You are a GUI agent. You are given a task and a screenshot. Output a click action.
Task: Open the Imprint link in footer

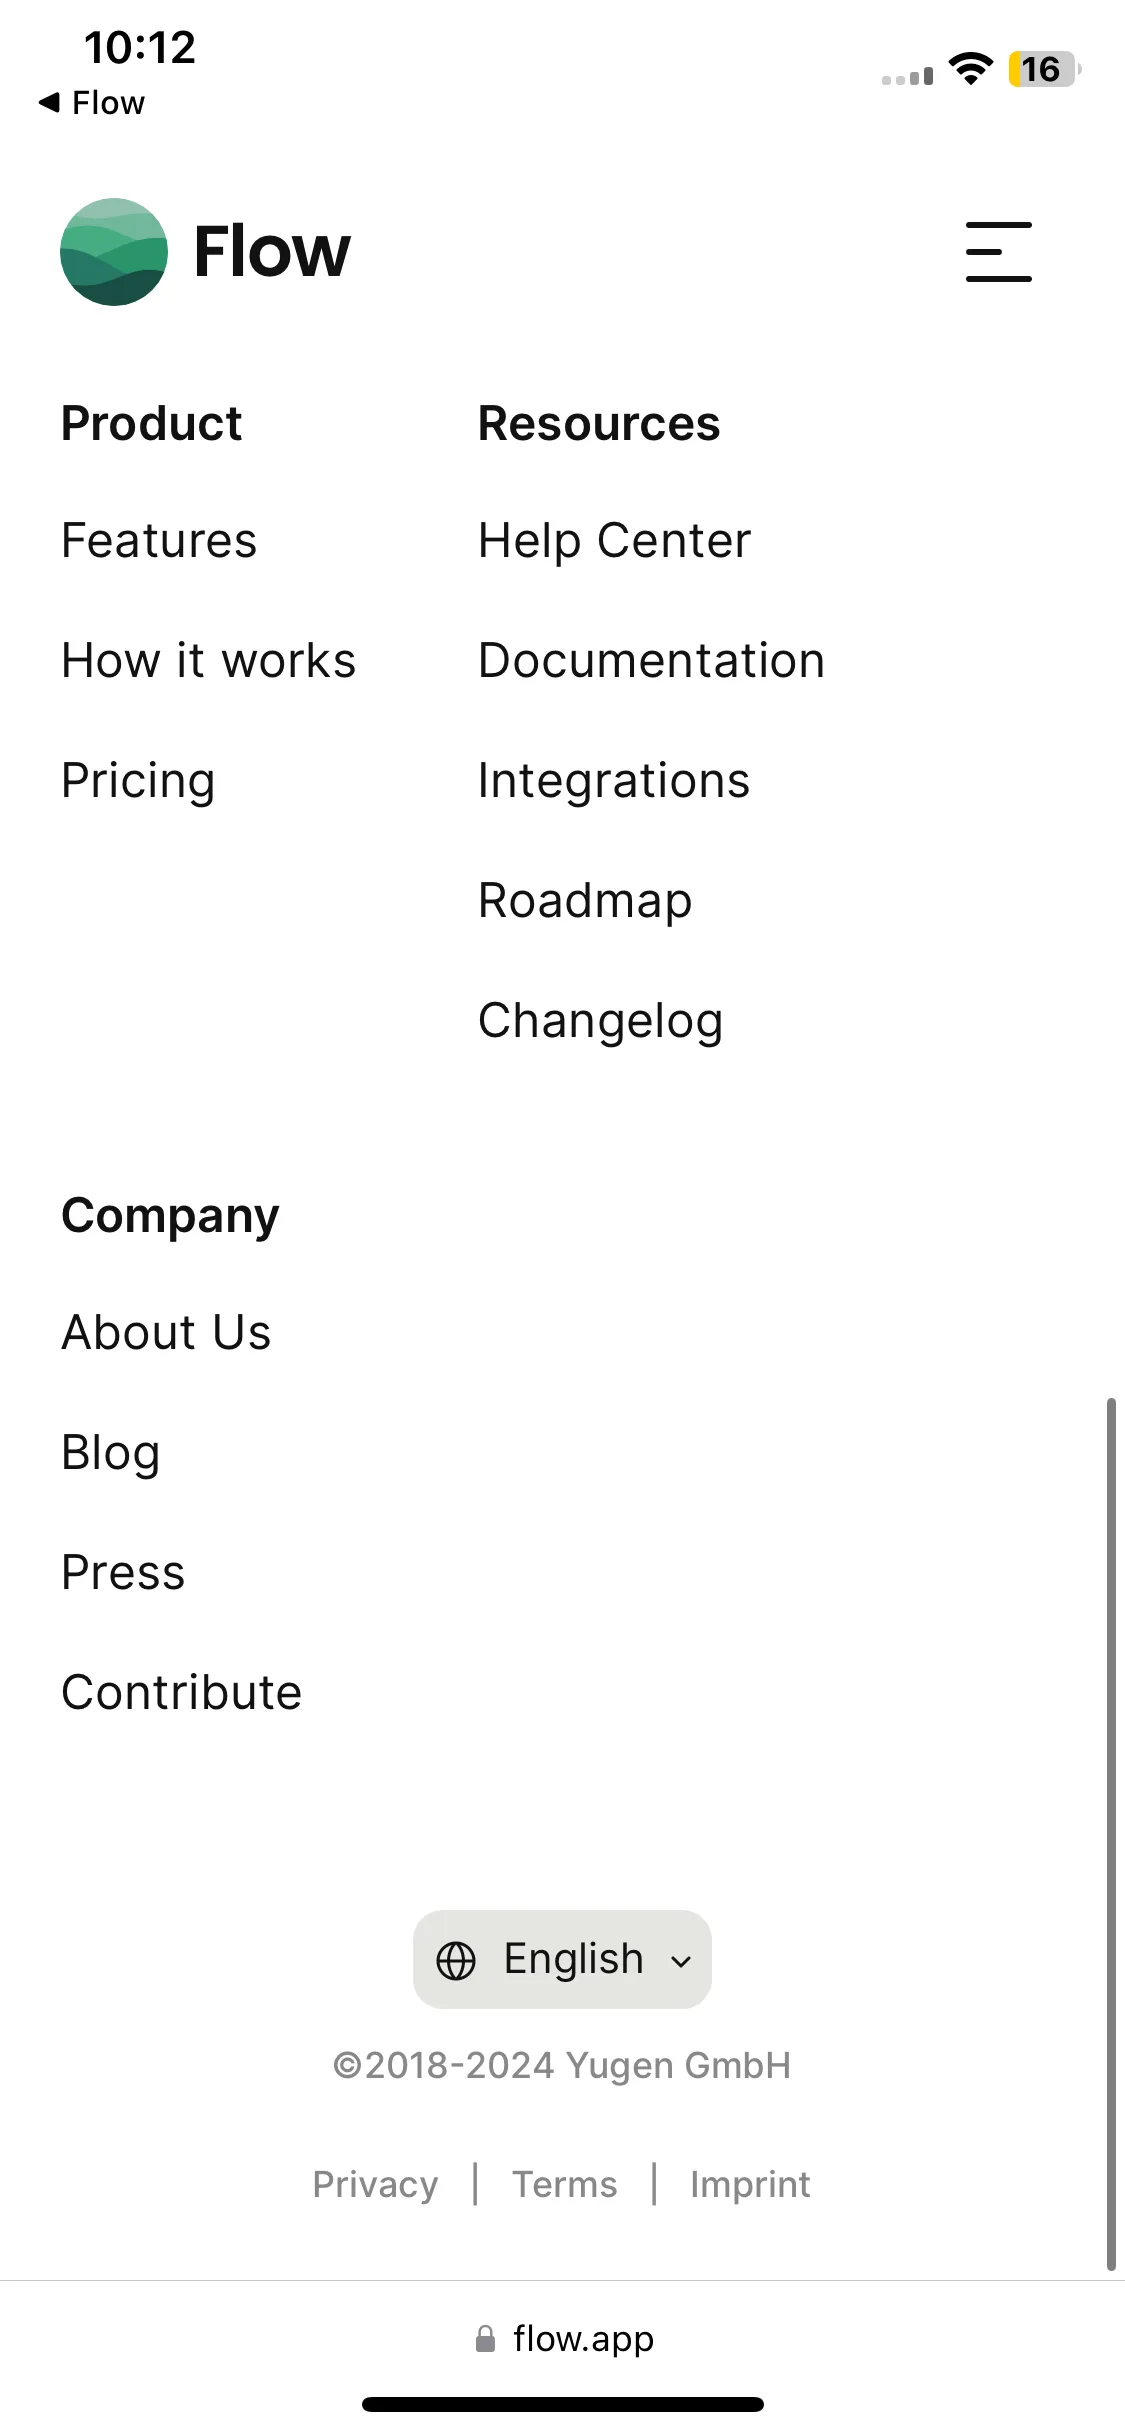750,2184
